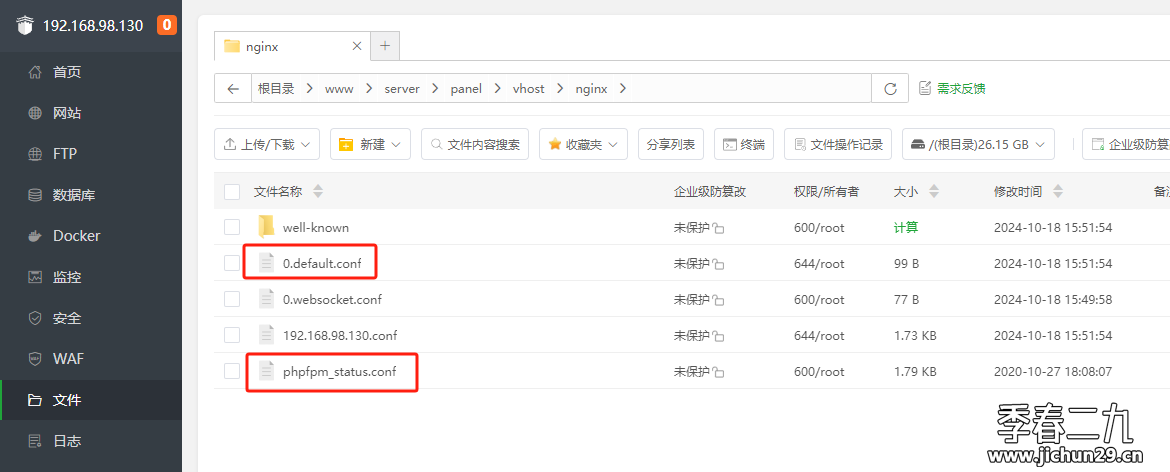Sort by modified time column arrows
The image size is (1170, 472).
click(1058, 191)
